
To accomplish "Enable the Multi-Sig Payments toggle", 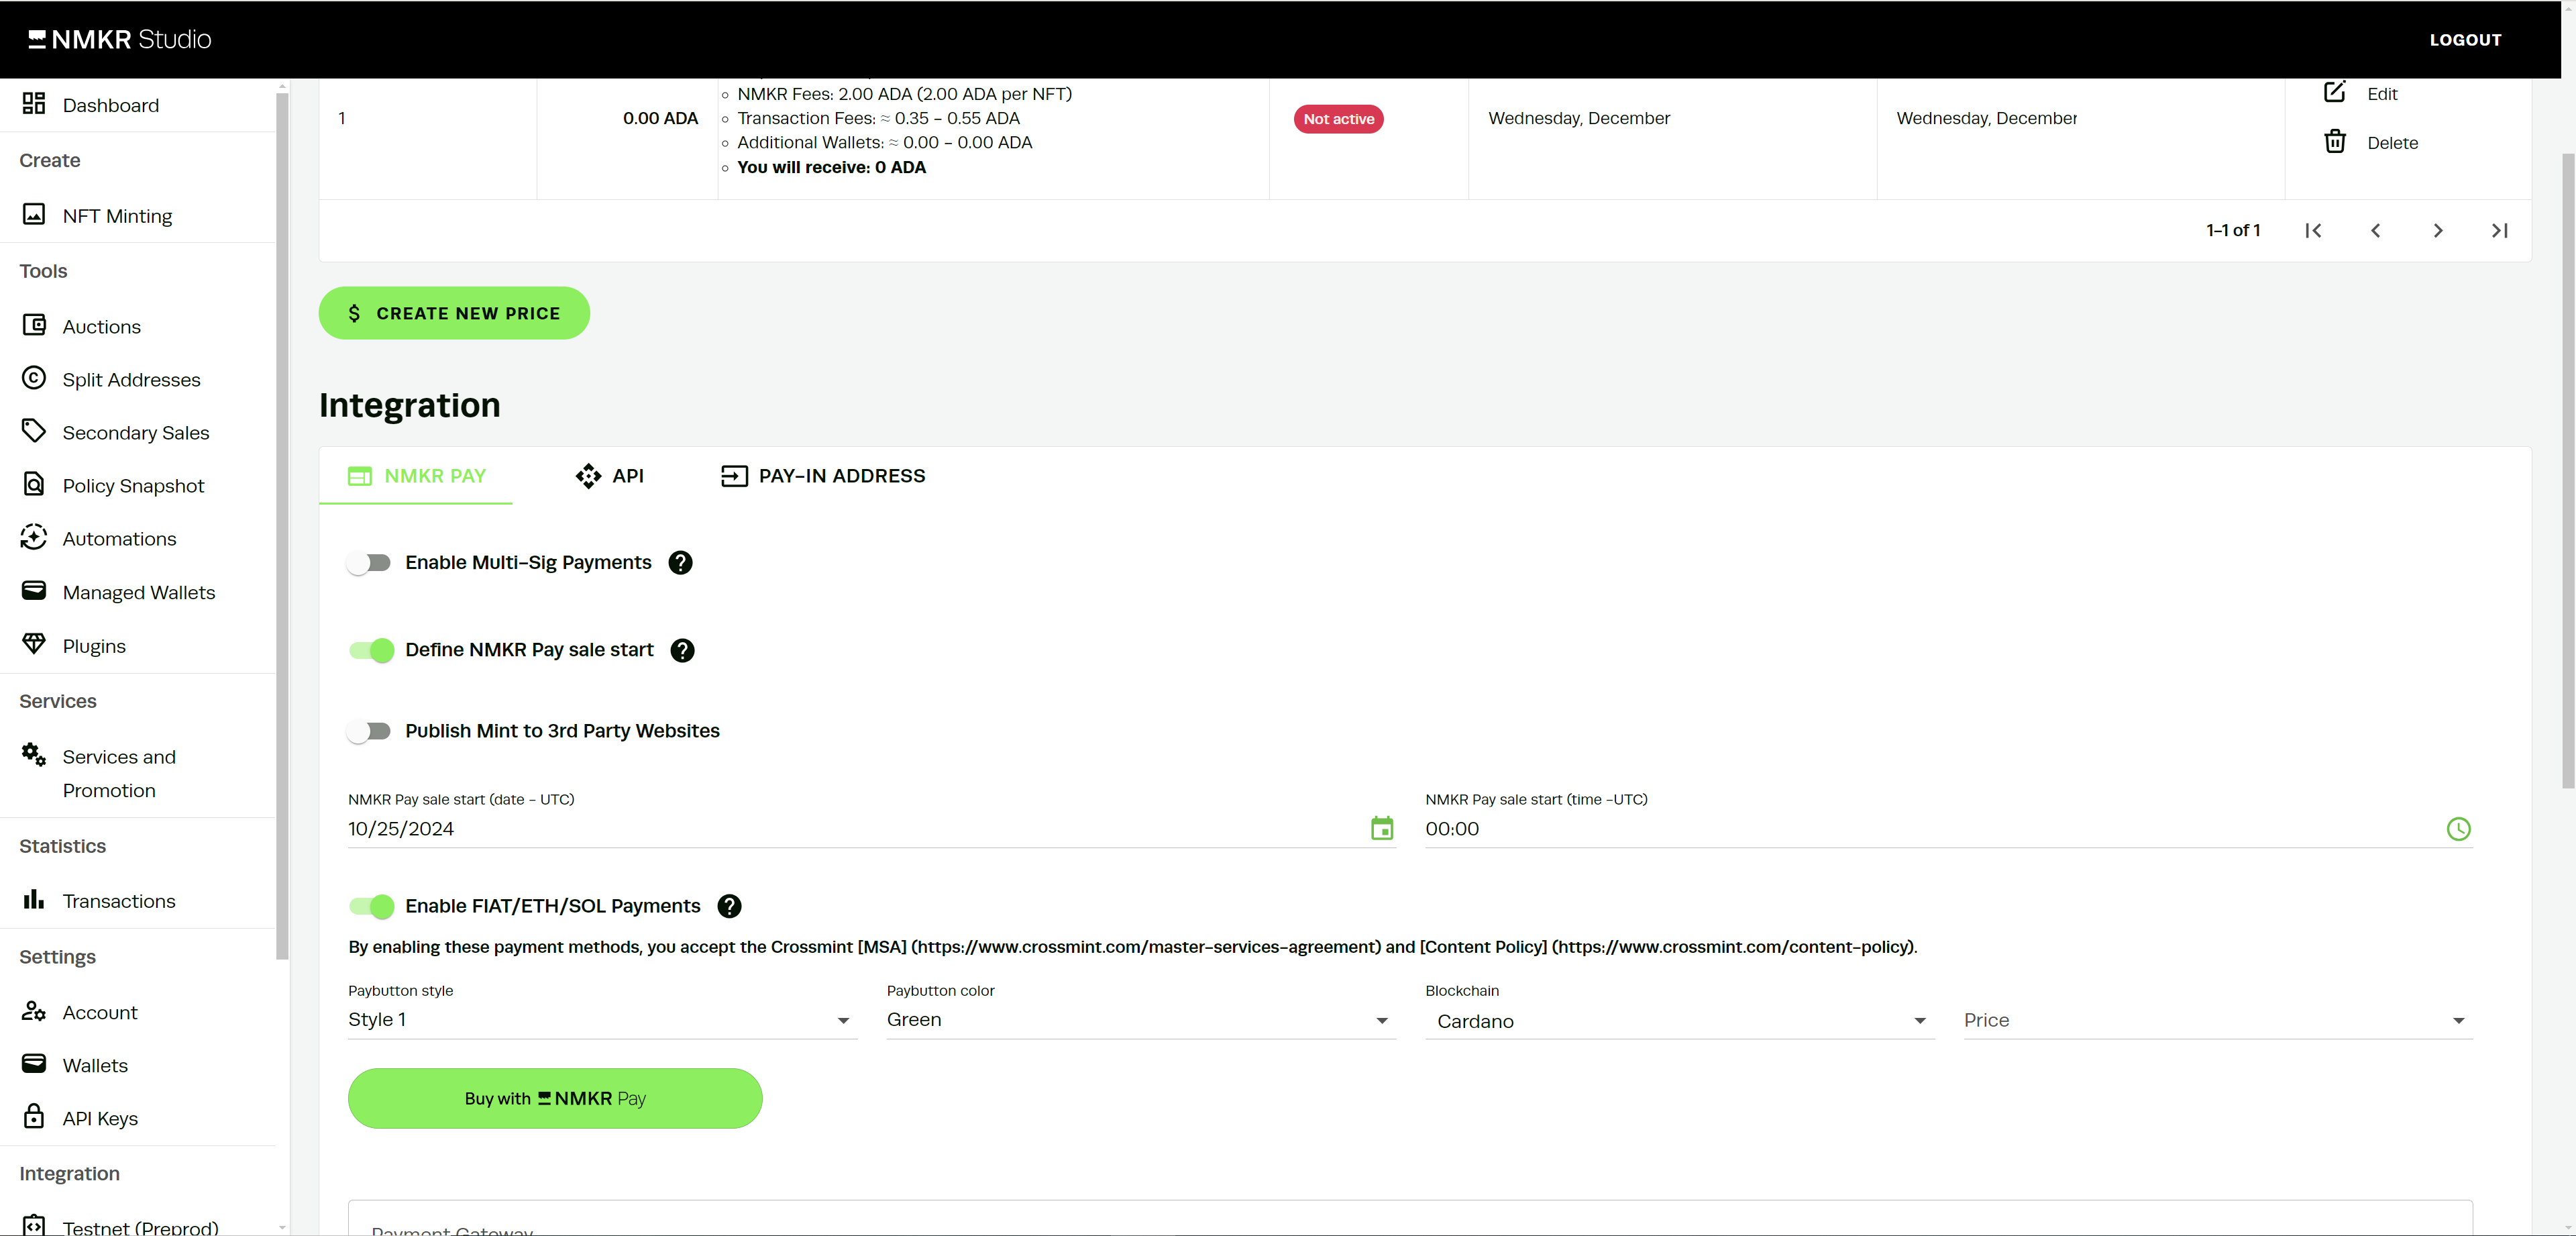I will 369,562.
